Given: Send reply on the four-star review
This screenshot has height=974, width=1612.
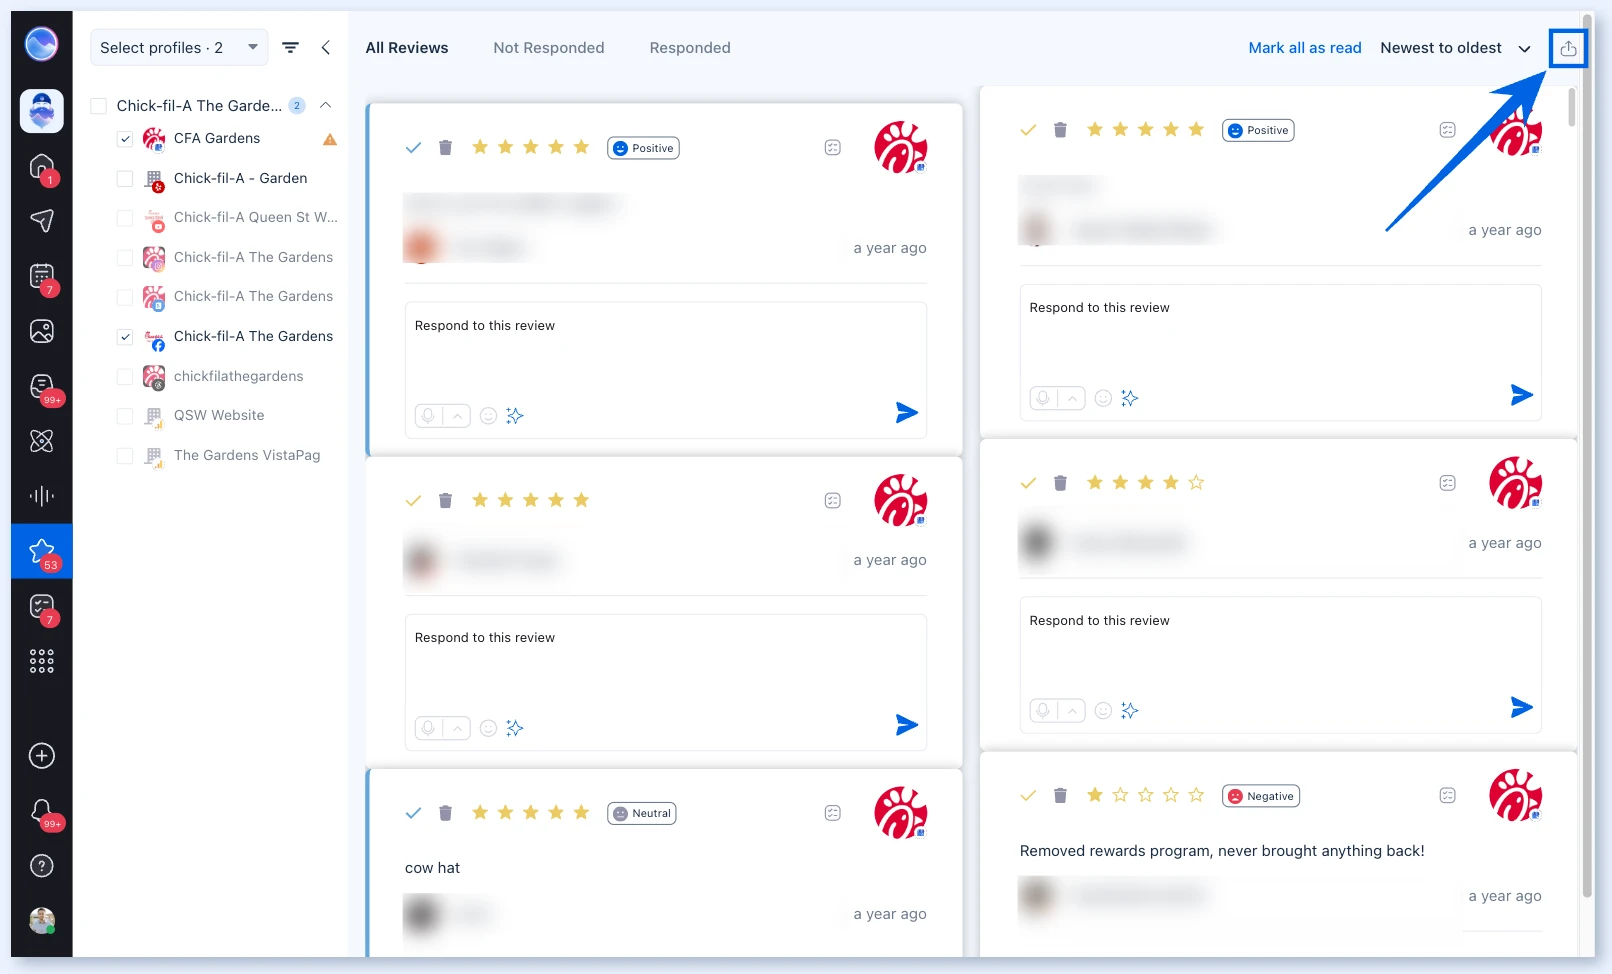Looking at the screenshot, I should point(1521,708).
